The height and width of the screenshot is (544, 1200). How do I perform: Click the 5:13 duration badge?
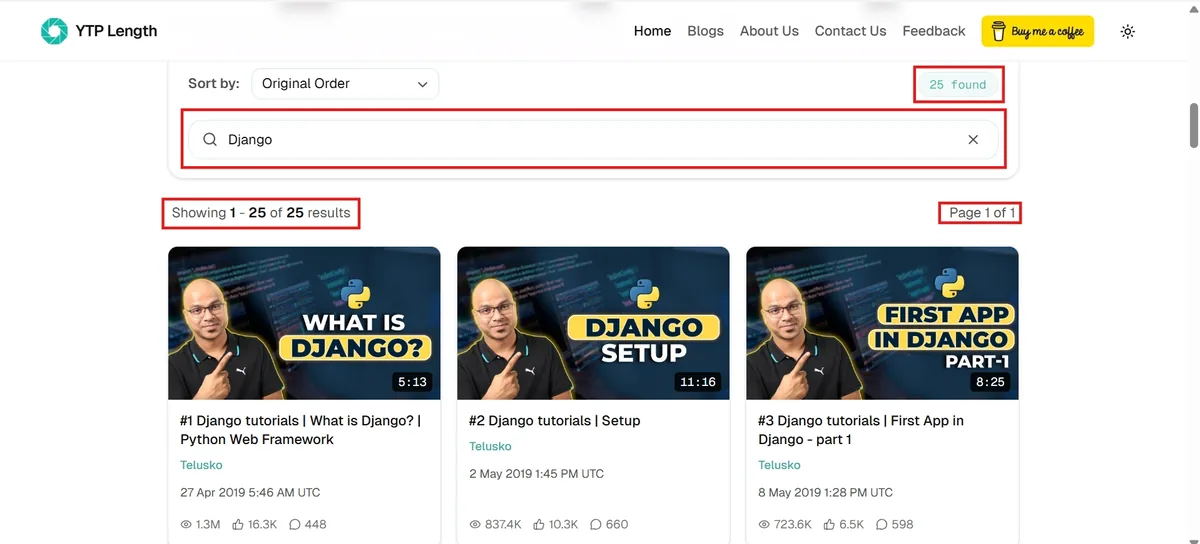pos(412,382)
